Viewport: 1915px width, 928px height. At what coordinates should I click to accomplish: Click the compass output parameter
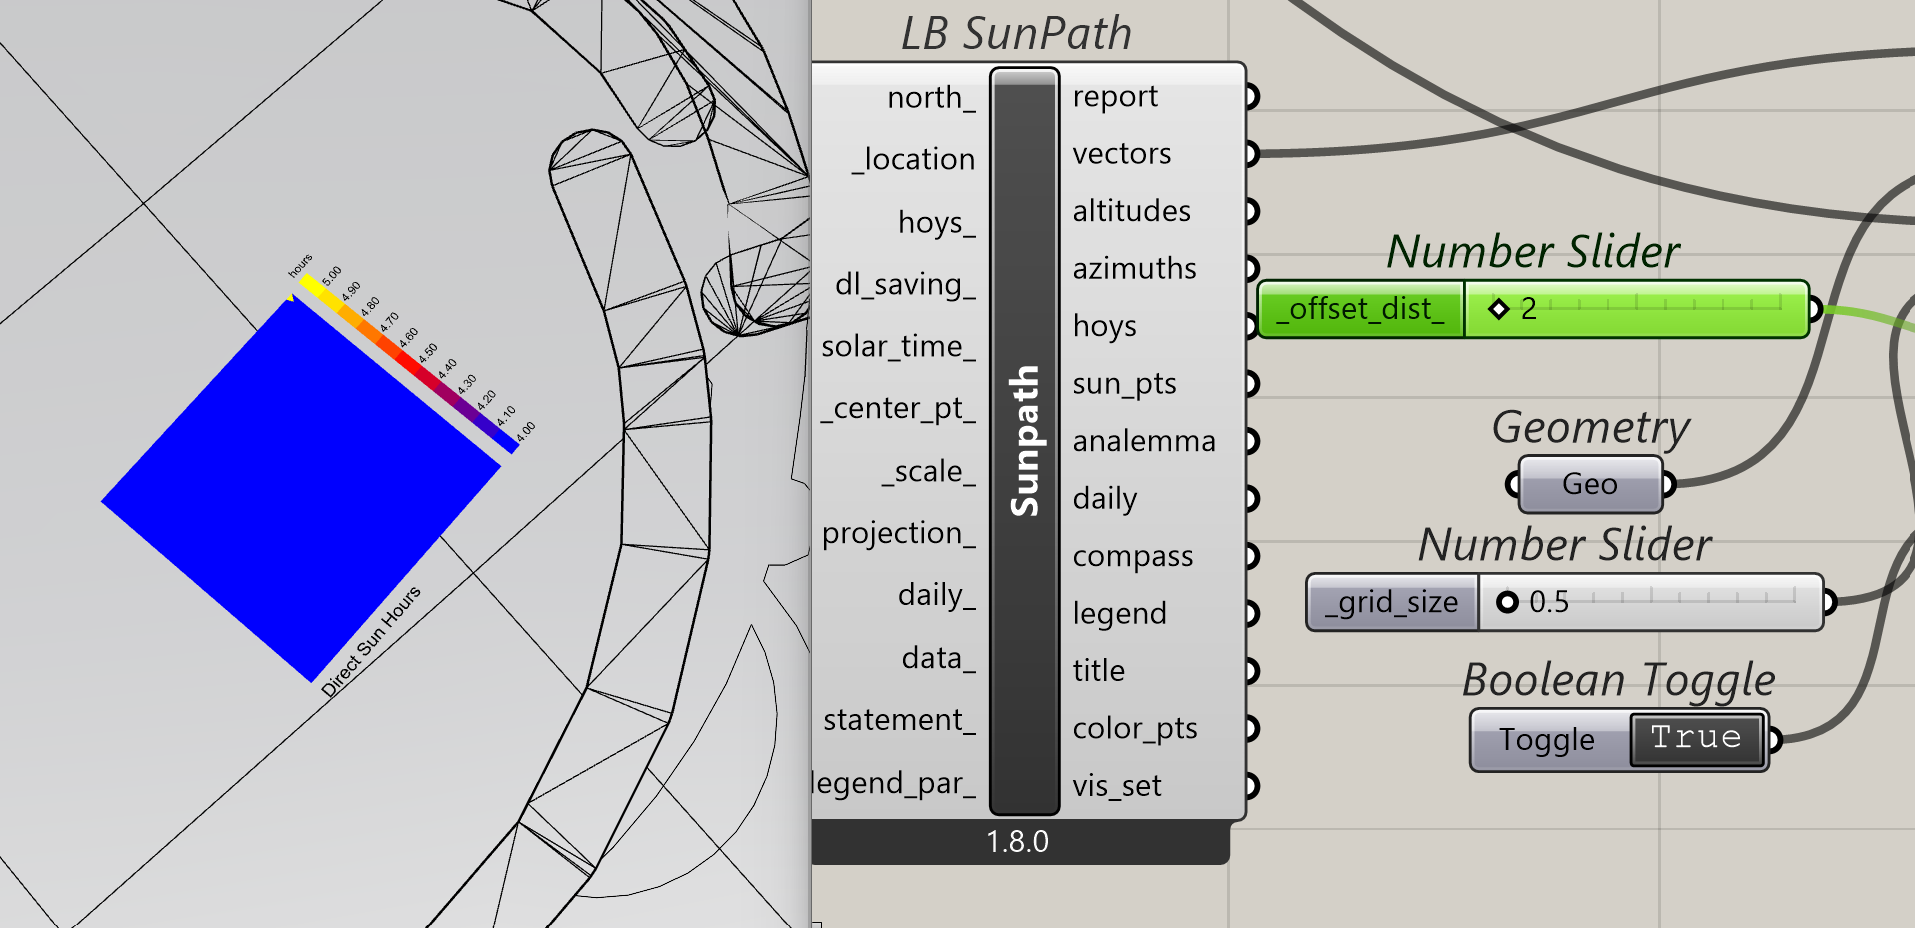pos(1132,557)
